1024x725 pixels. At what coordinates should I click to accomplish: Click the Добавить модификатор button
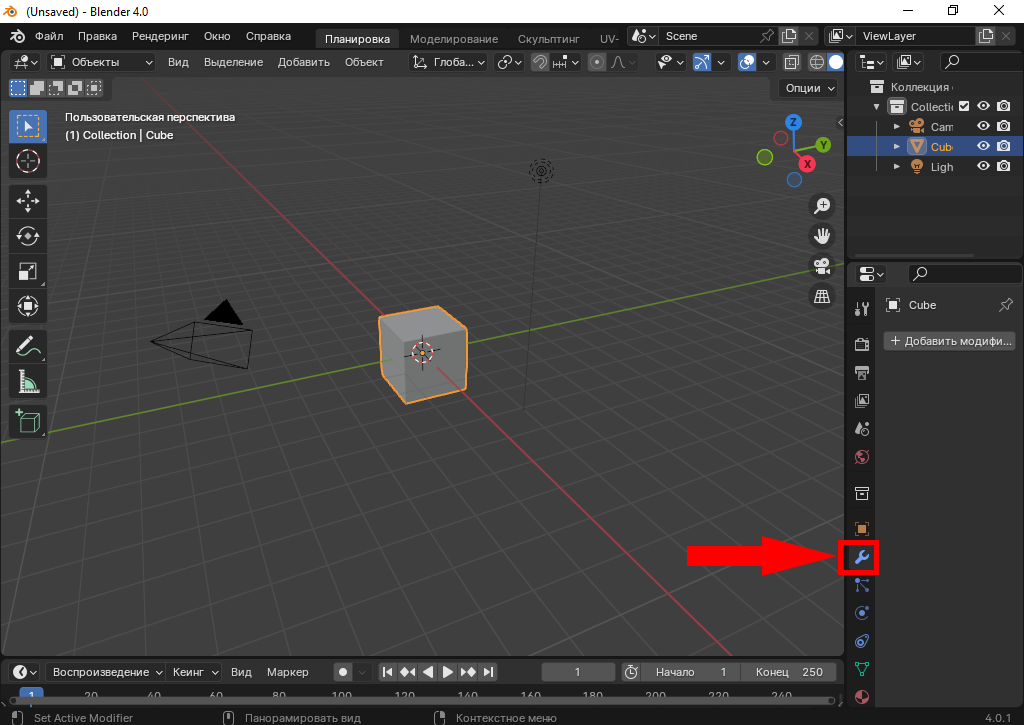coord(949,341)
